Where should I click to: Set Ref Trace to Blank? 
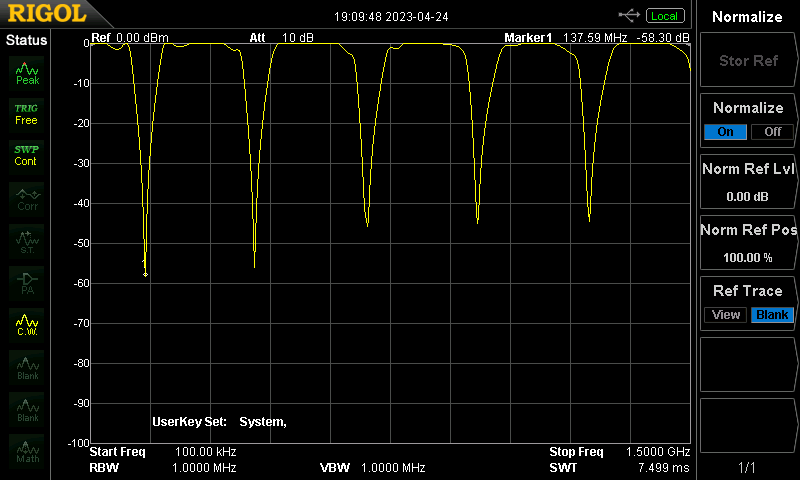click(x=772, y=315)
